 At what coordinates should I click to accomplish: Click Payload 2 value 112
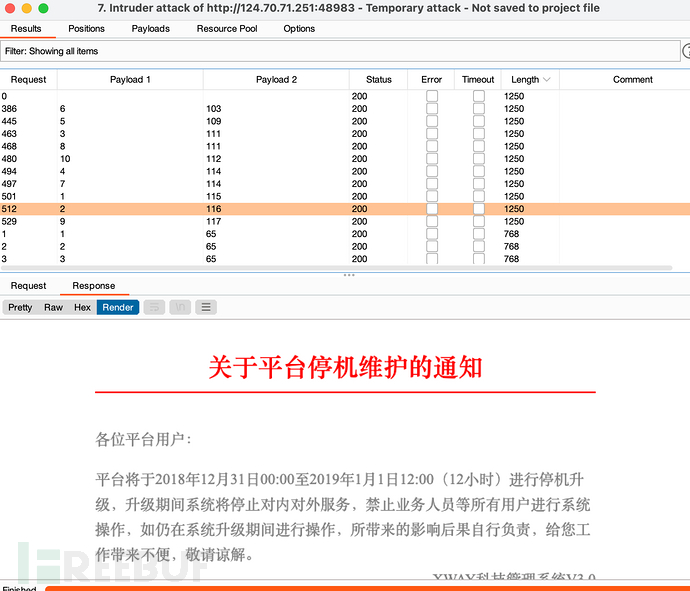(x=213, y=158)
